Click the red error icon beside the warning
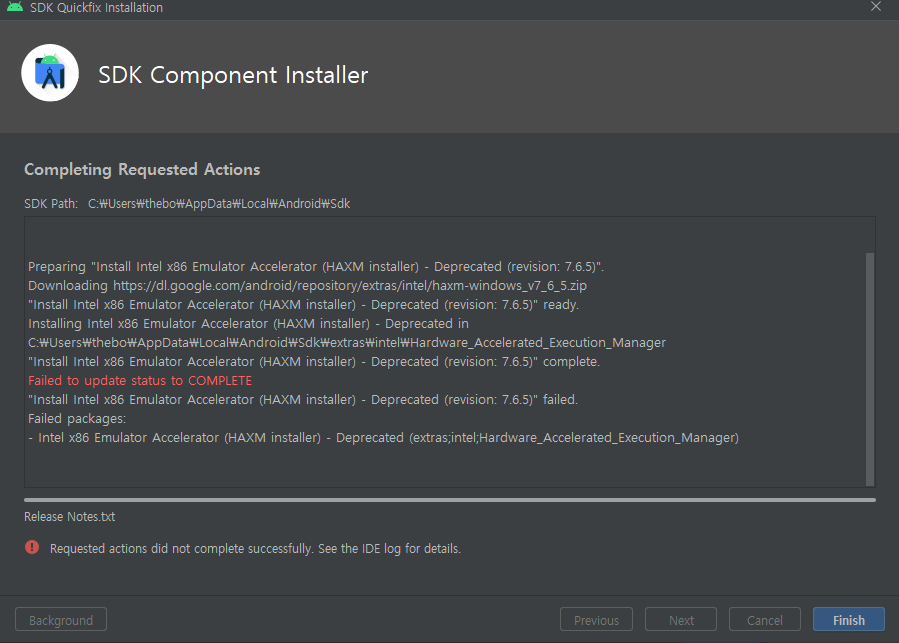Image resolution: width=899 pixels, height=643 pixels. [x=32, y=547]
